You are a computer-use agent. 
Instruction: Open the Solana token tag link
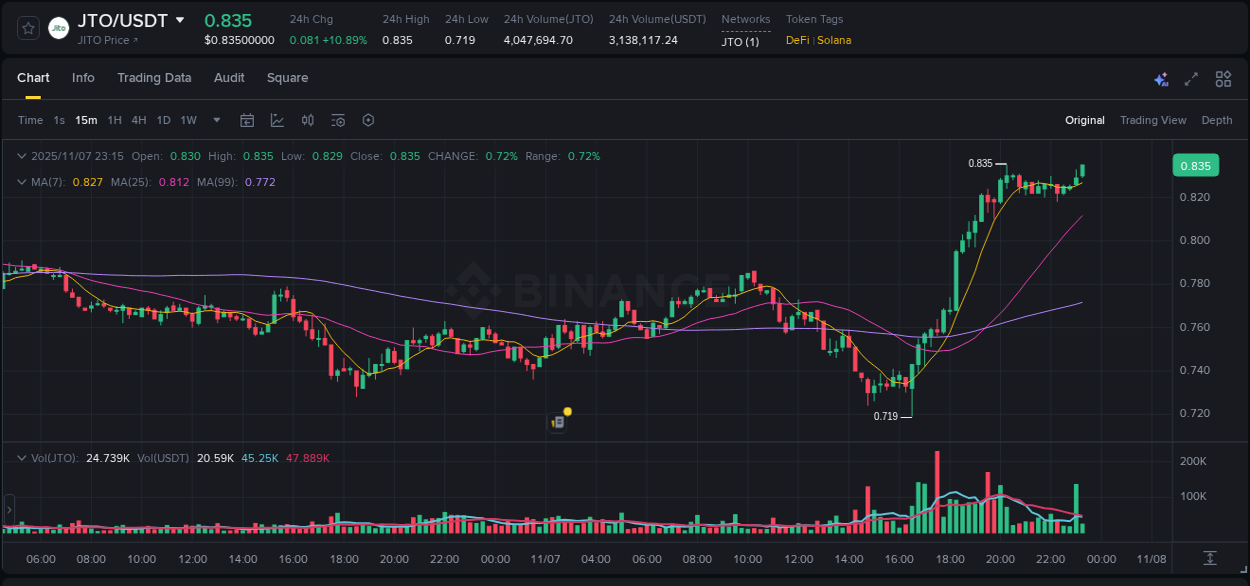(837, 40)
